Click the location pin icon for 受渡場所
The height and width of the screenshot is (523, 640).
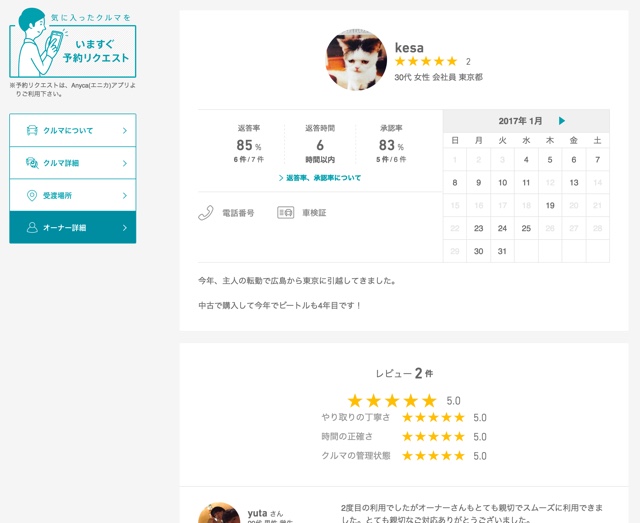pos(32,196)
